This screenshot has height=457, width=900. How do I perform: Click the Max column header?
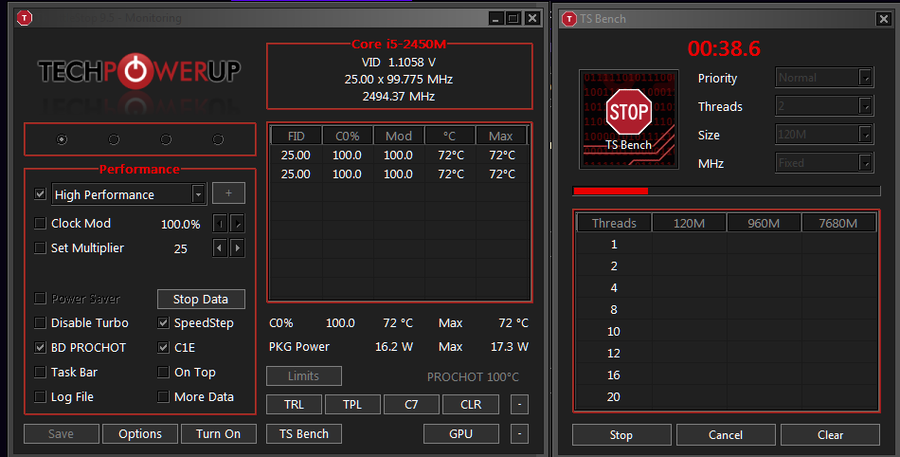501,136
